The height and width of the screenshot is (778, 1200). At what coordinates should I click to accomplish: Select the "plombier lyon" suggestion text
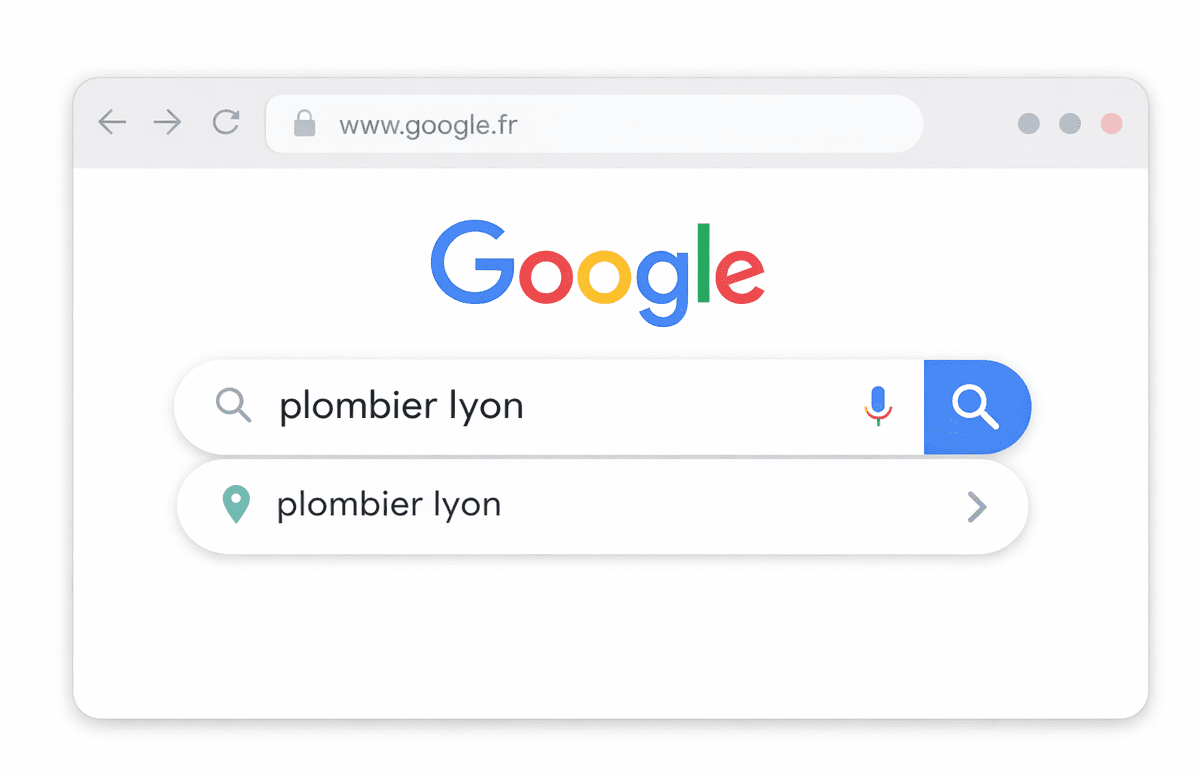(389, 505)
